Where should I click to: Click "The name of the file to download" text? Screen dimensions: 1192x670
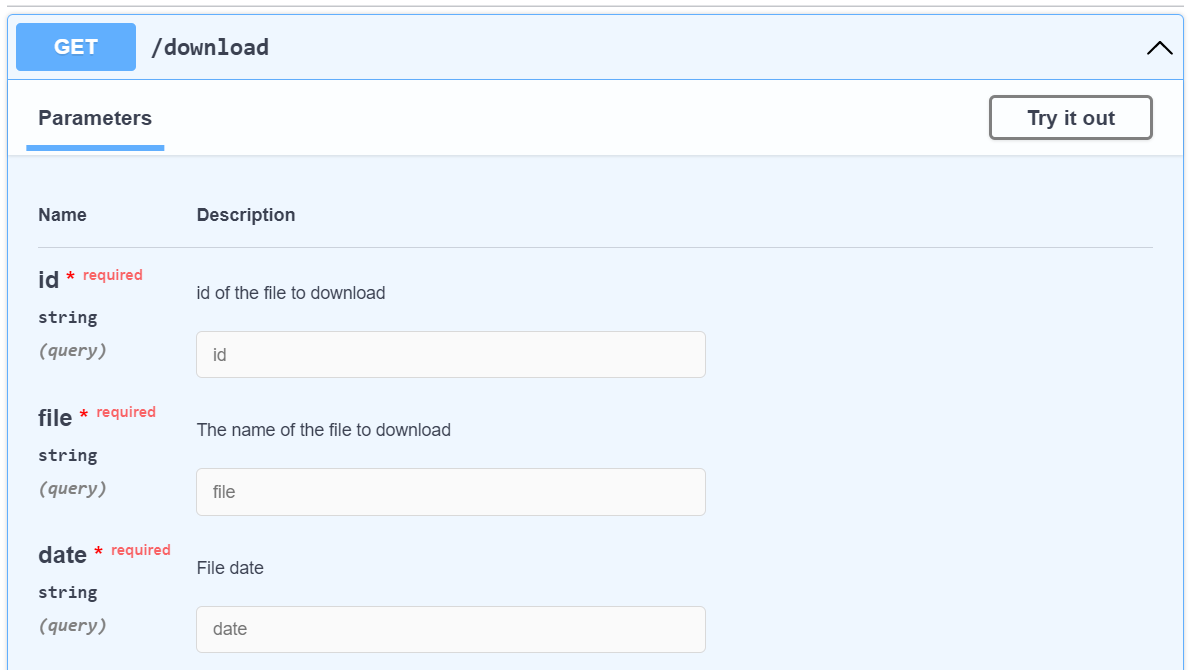tap(324, 430)
